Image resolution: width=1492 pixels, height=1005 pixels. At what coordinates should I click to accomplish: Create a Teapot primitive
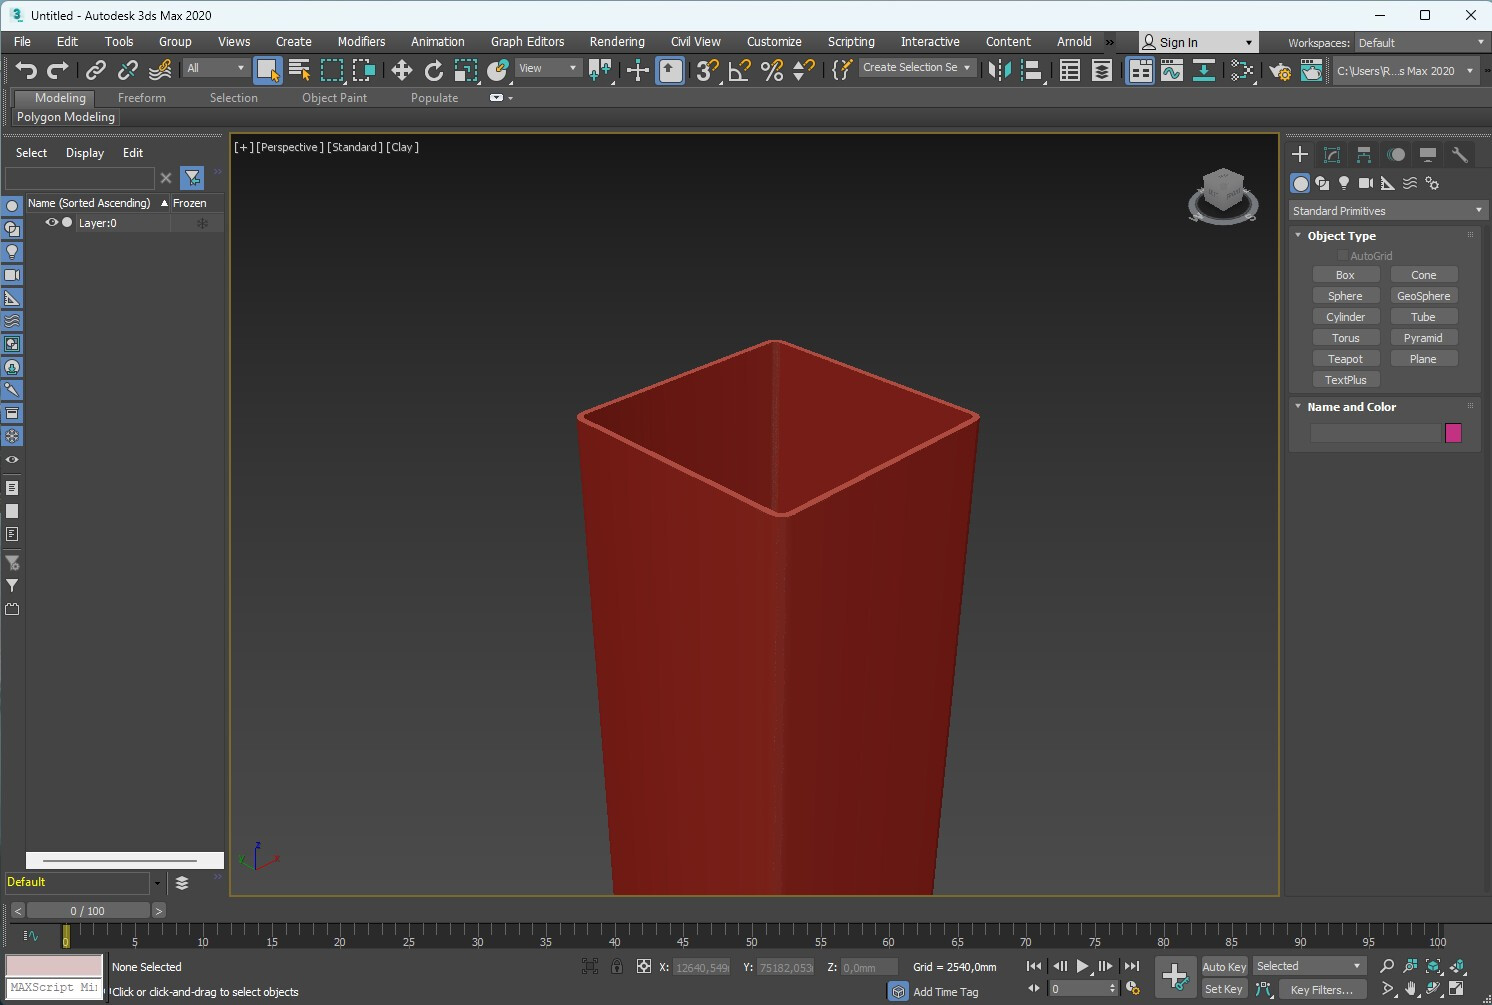(x=1345, y=359)
